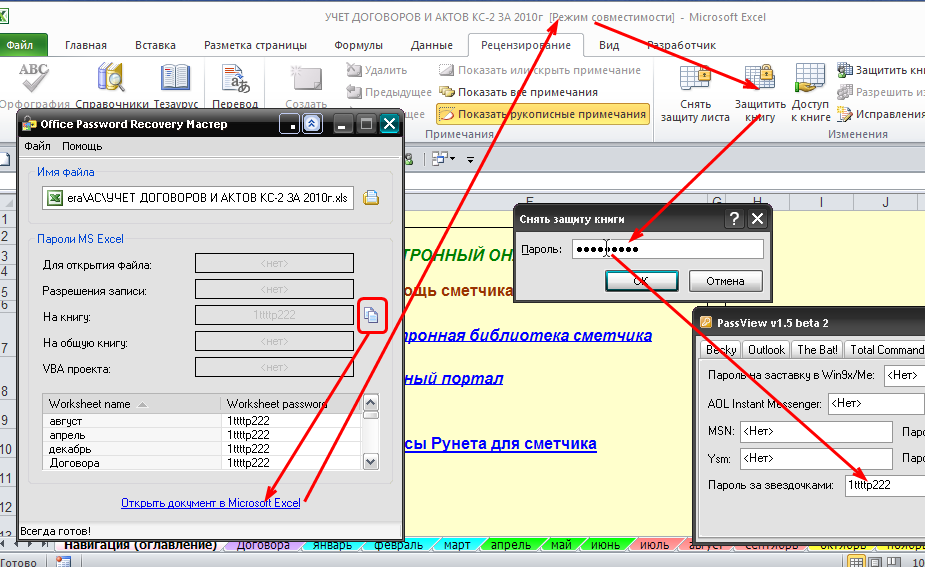Click the MSN field in PassView

816,431
